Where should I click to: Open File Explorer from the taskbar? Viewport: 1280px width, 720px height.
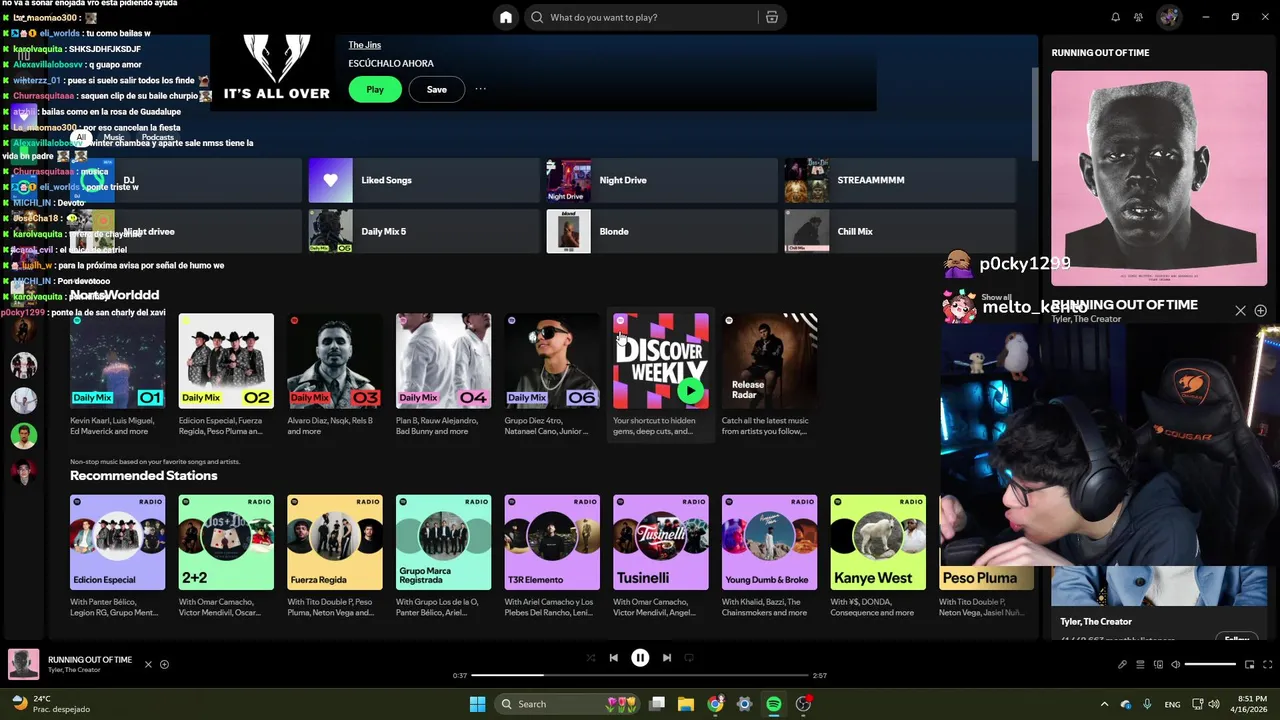pos(686,704)
